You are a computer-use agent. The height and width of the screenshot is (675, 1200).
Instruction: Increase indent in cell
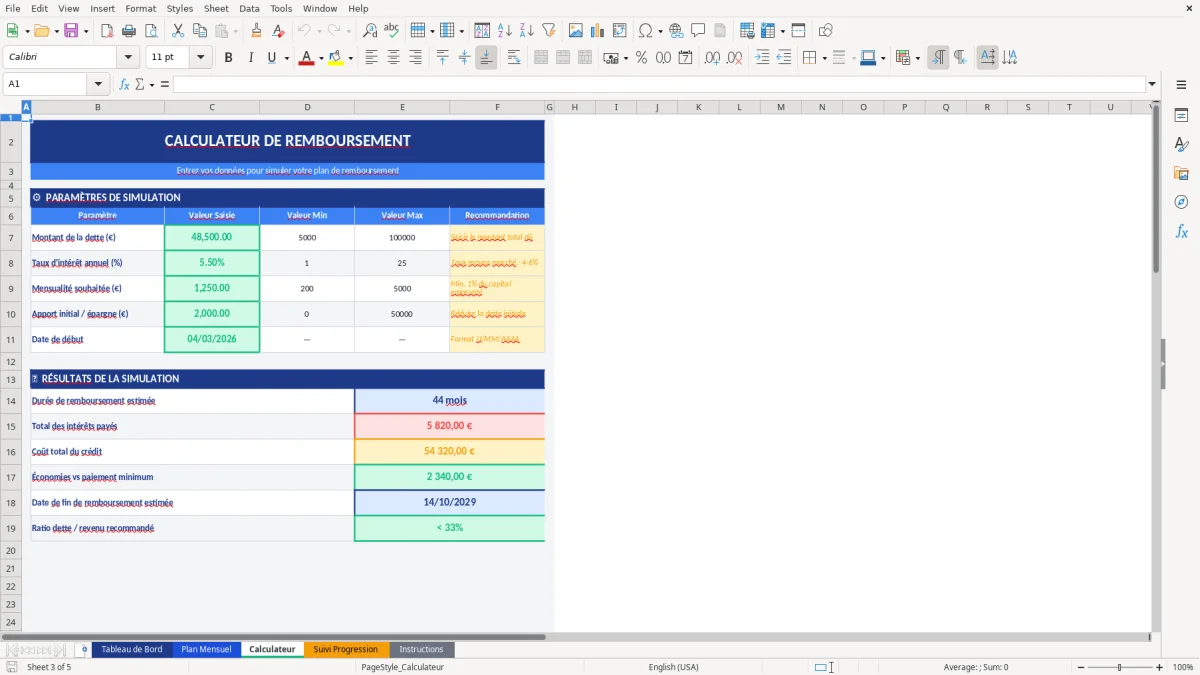[x=762, y=58]
